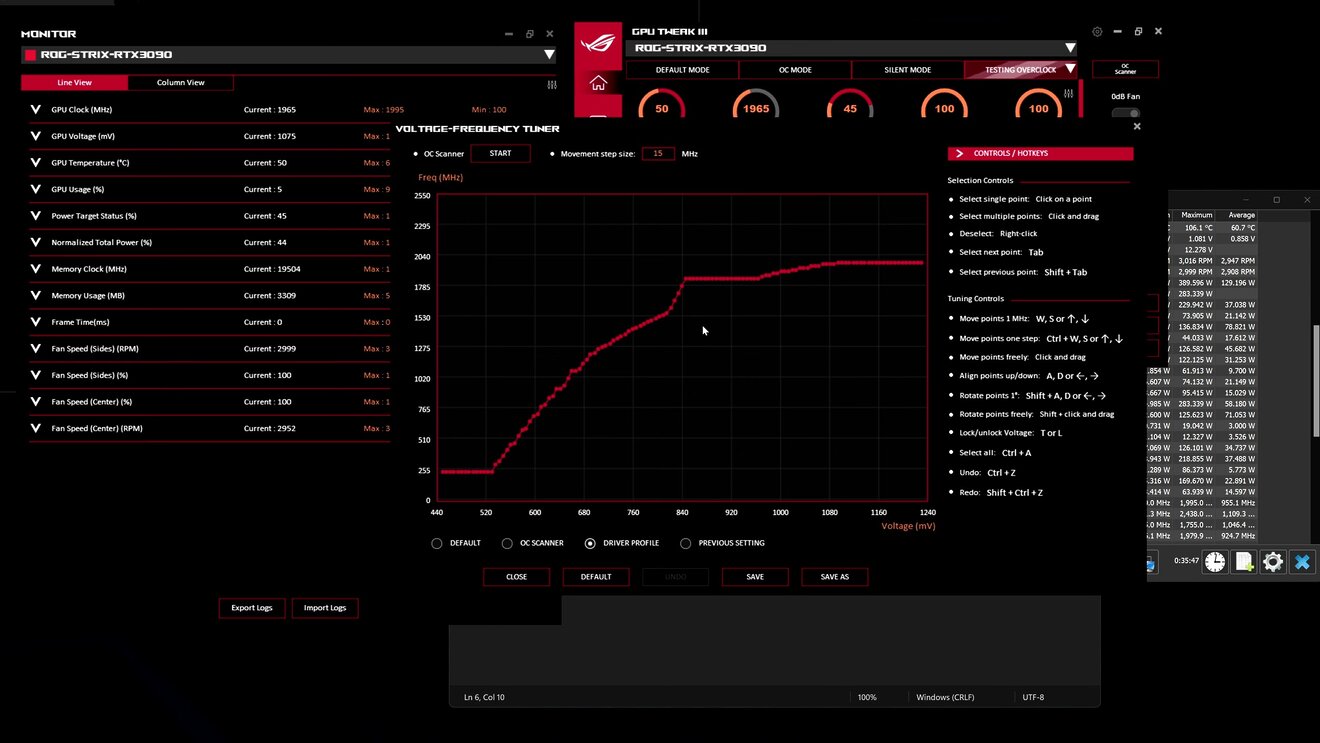Open the Testing Overclock profile dropdown arrow
Image resolution: width=1320 pixels, height=743 pixels.
pos(1070,69)
